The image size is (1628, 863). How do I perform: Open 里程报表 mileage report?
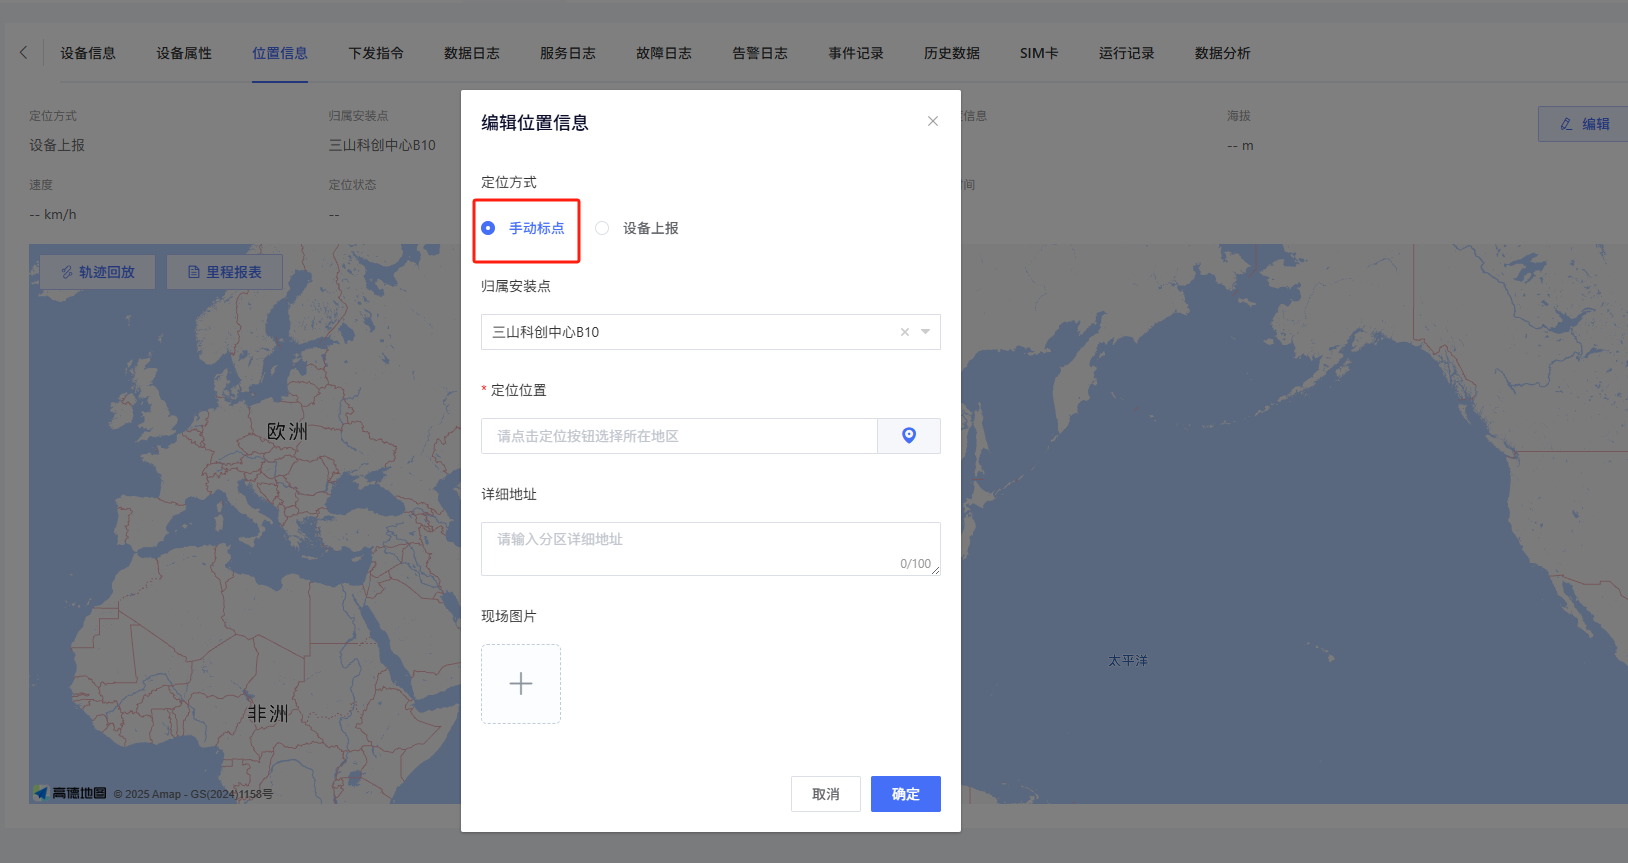tap(224, 272)
